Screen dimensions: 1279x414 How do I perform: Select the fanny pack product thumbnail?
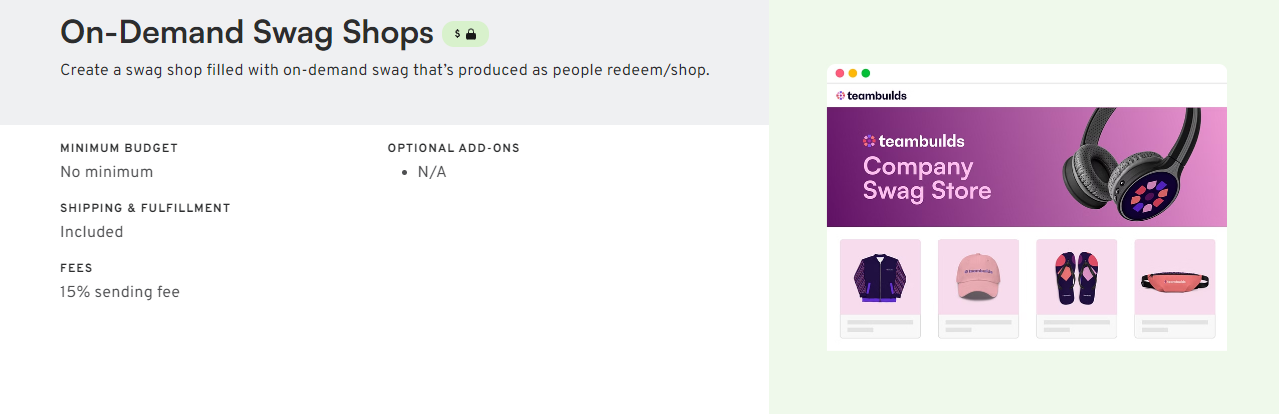(1174, 276)
